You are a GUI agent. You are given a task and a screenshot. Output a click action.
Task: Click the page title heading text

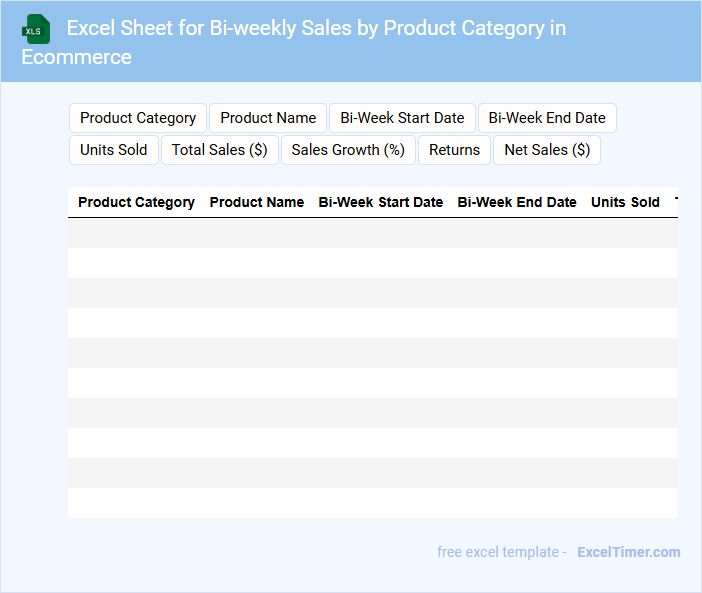click(x=316, y=28)
